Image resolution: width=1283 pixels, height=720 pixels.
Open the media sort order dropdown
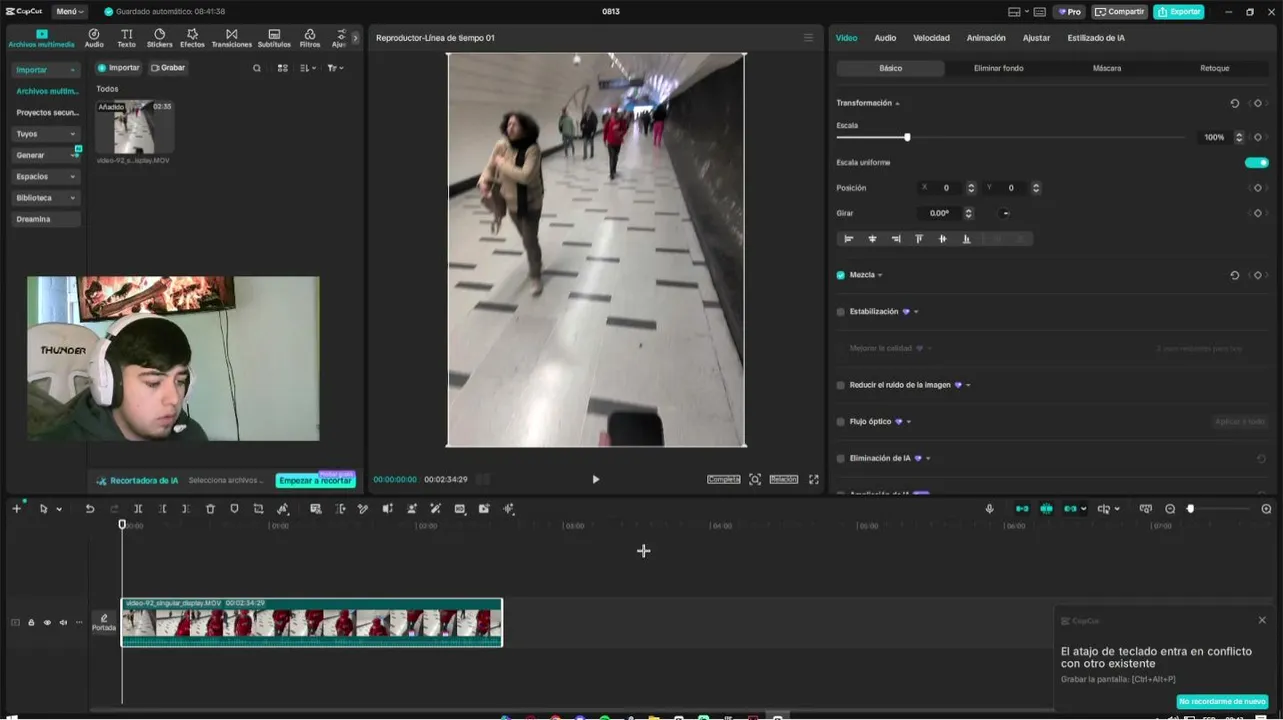[309, 68]
